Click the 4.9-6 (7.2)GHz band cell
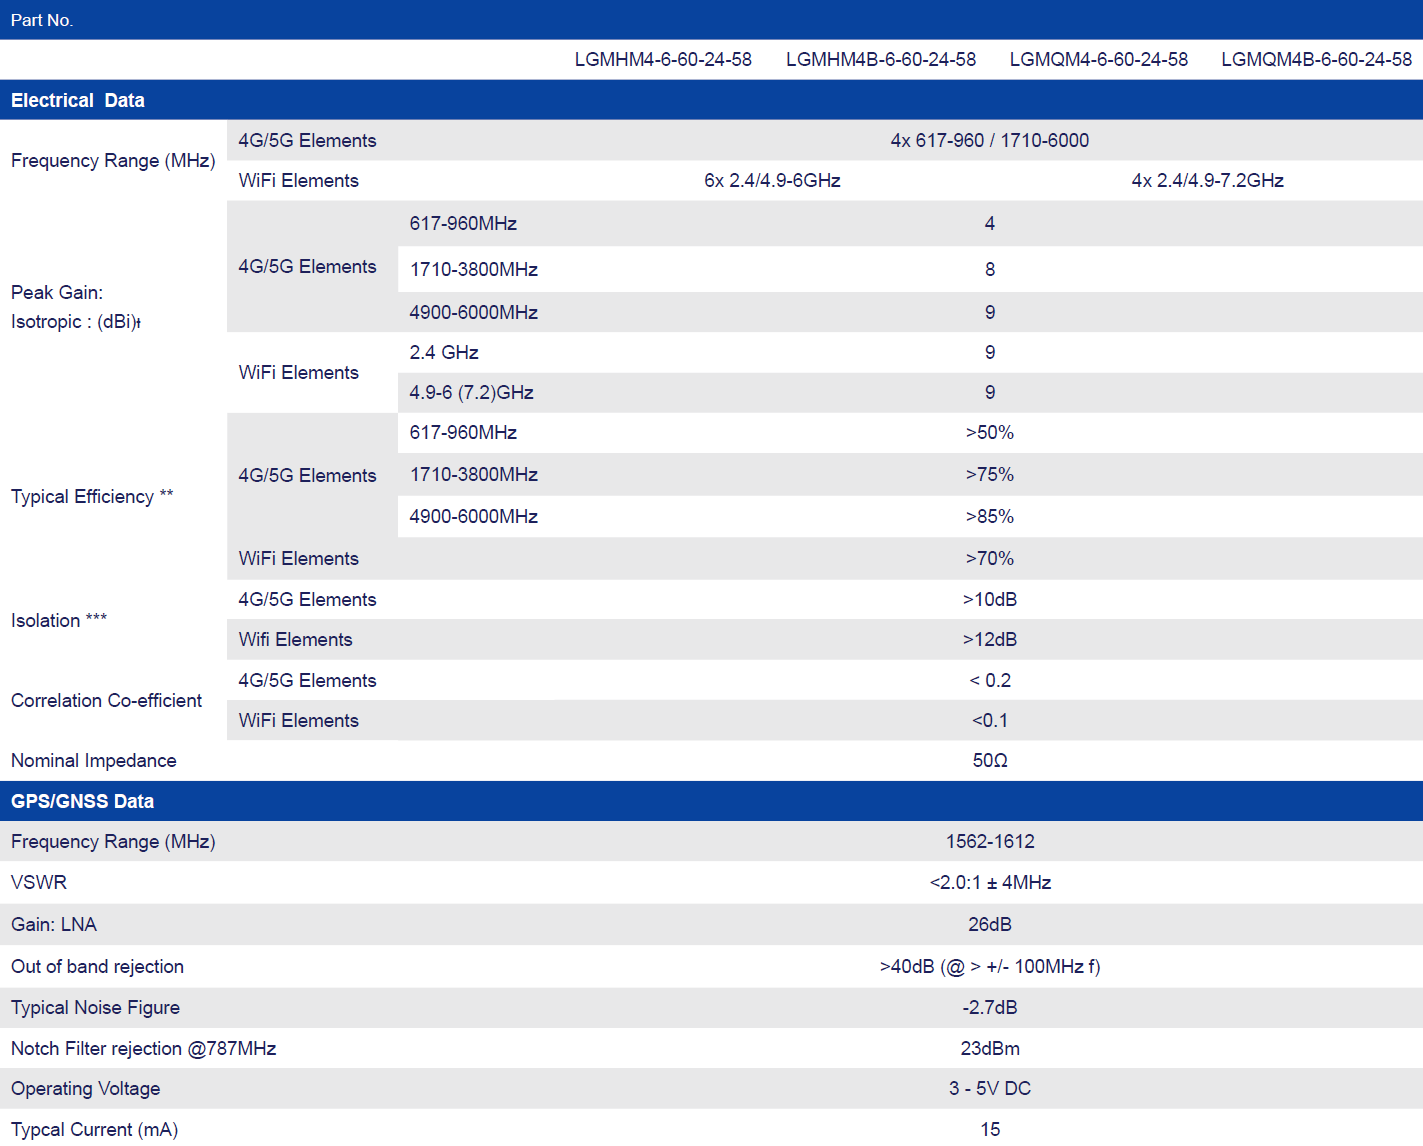This screenshot has width=1423, height=1146. pyautogui.click(x=471, y=393)
